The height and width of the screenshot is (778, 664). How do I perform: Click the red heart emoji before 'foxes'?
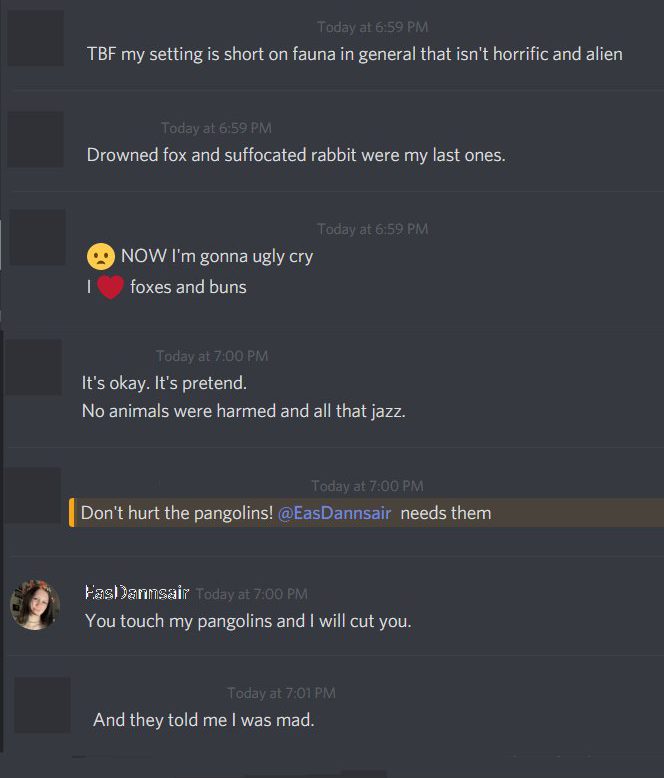click(110, 287)
